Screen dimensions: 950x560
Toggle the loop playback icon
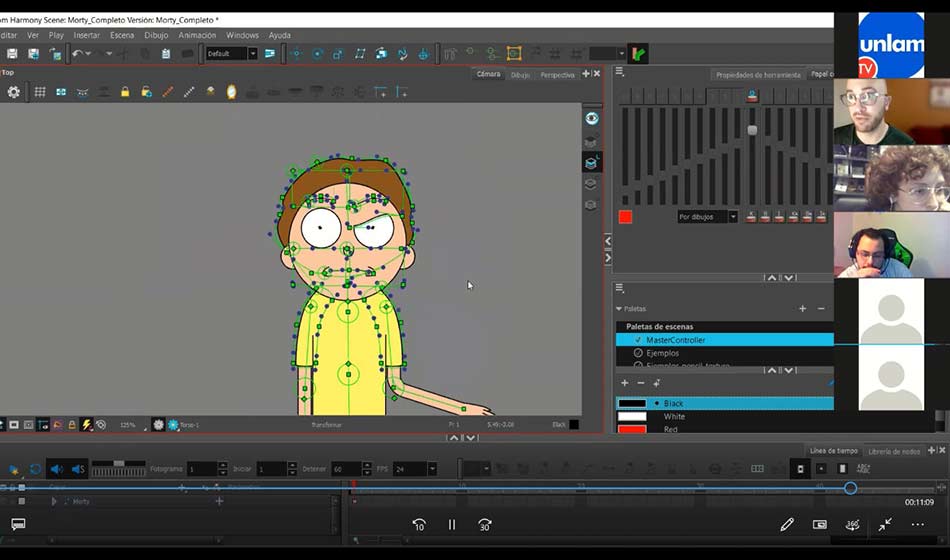(35, 469)
